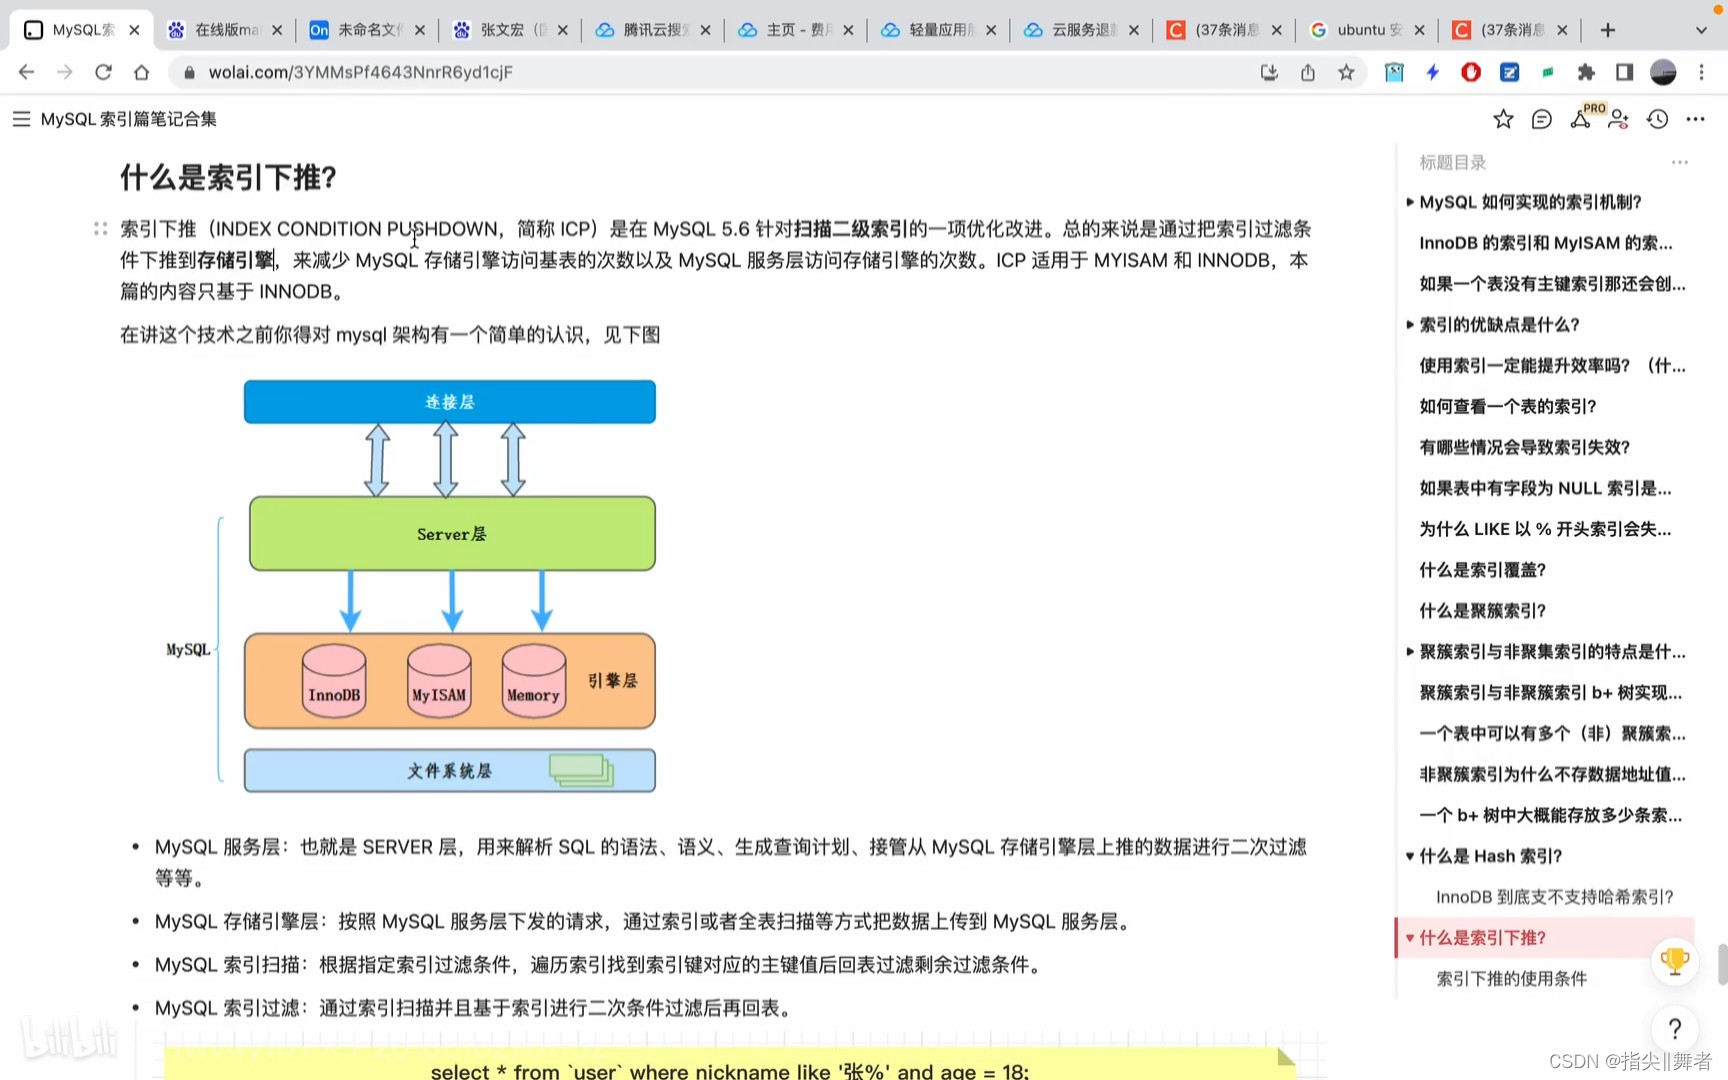The height and width of the screenshot is (1080, 1728).
Task: Go back to the previous page
Action: pos(26,72)
